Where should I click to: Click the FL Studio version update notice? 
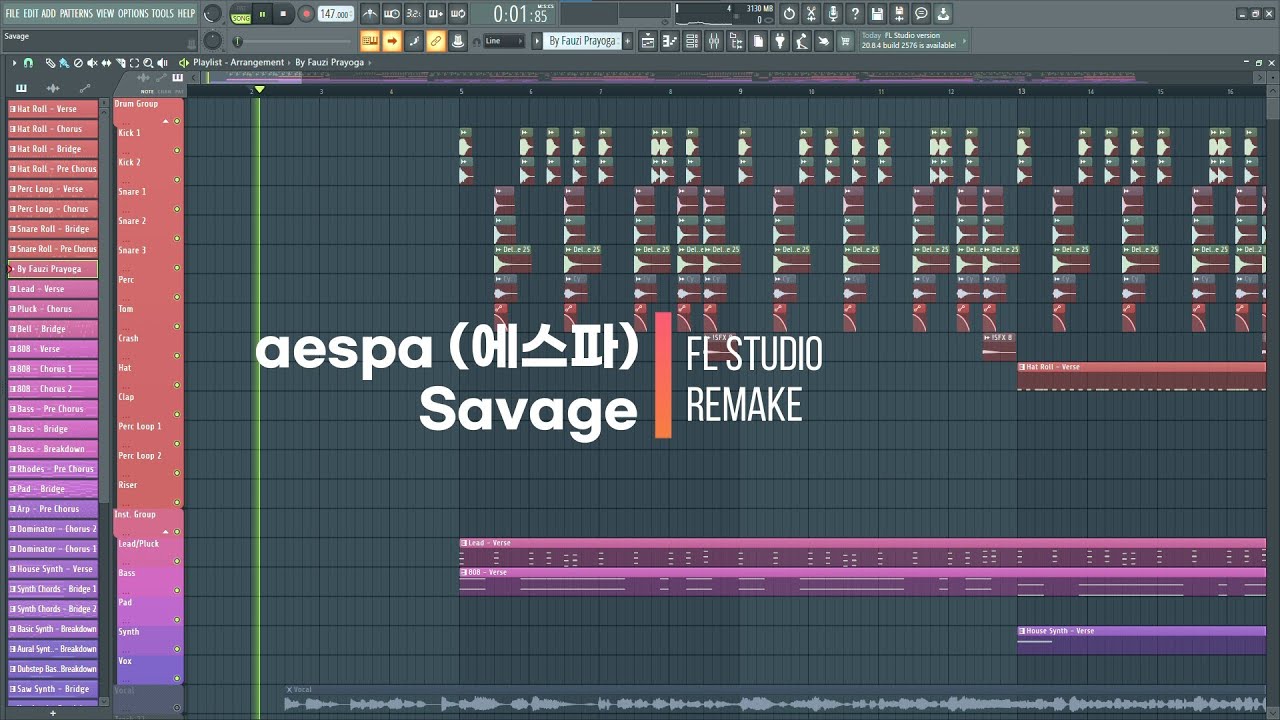coord(914,41)
